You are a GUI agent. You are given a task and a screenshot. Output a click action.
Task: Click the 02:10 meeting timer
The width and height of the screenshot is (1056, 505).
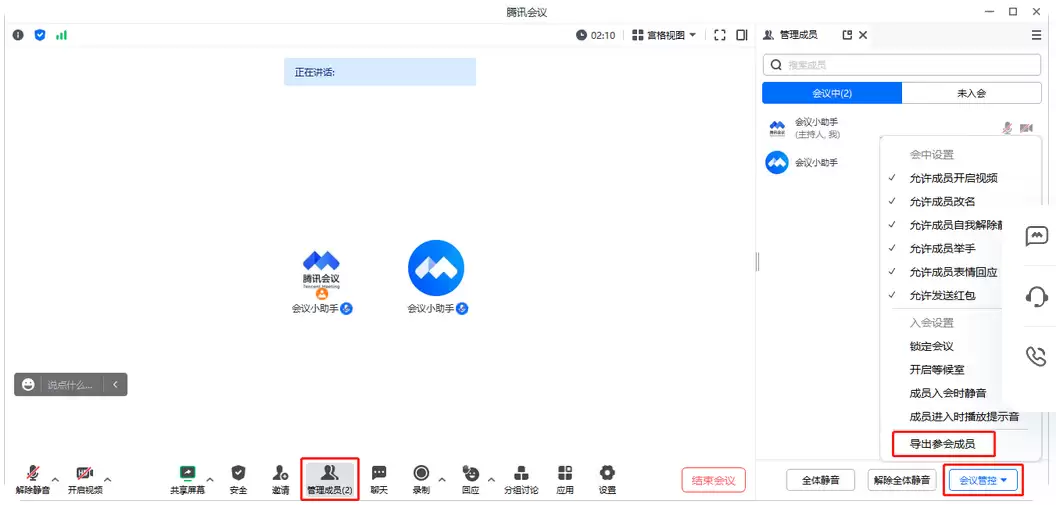click(596, 35)
